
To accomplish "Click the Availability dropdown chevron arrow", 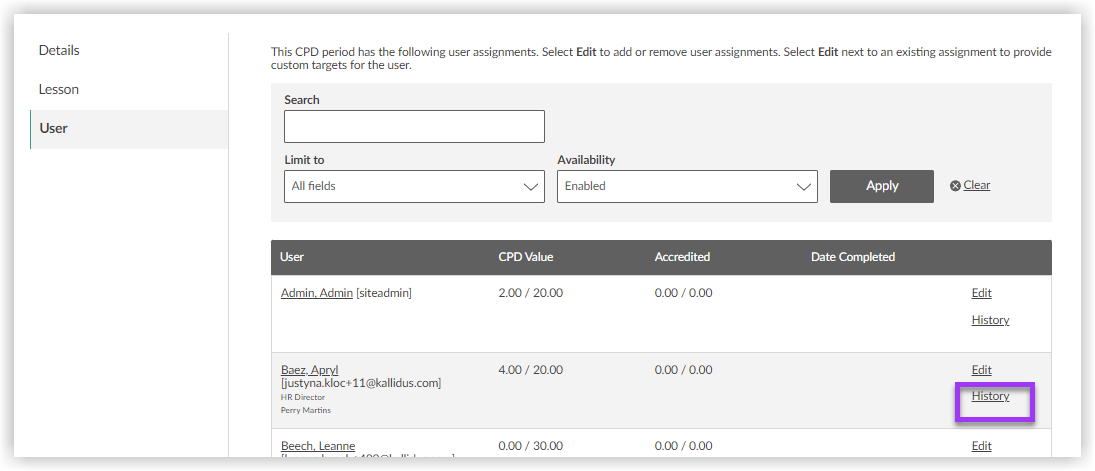I will [x=803, y=187].
